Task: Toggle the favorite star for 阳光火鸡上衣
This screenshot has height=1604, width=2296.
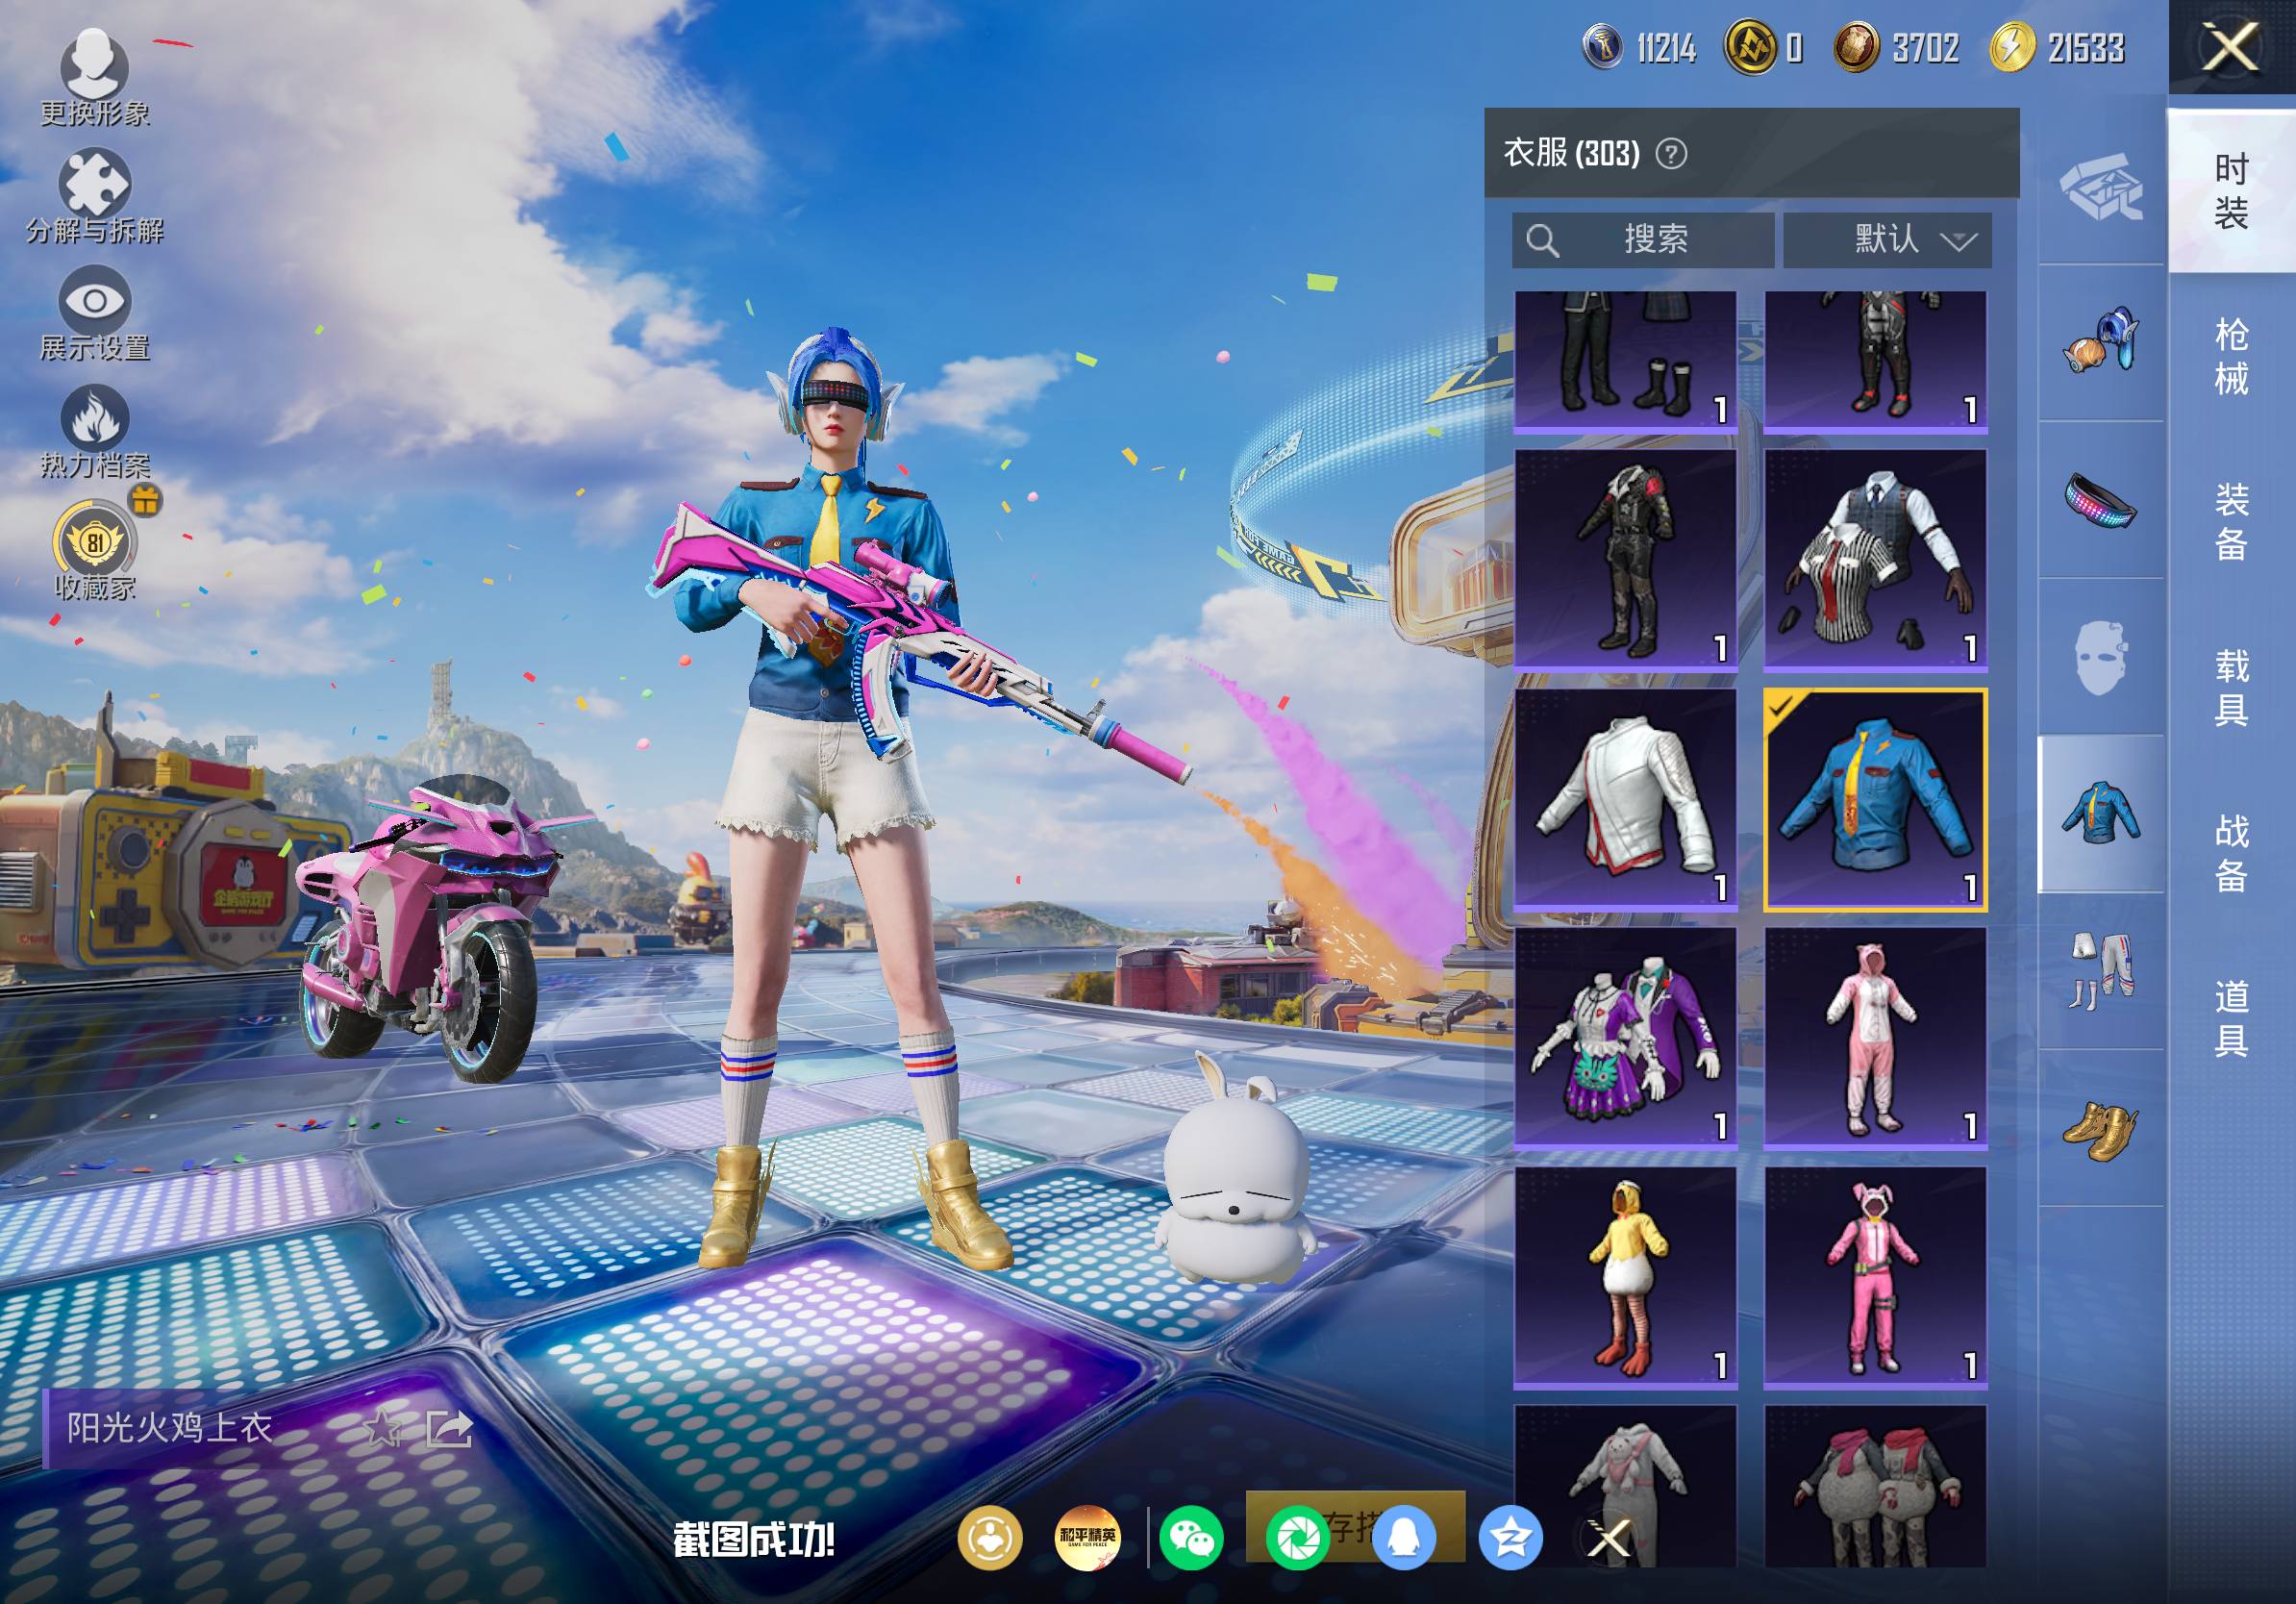Action: 382,1429
